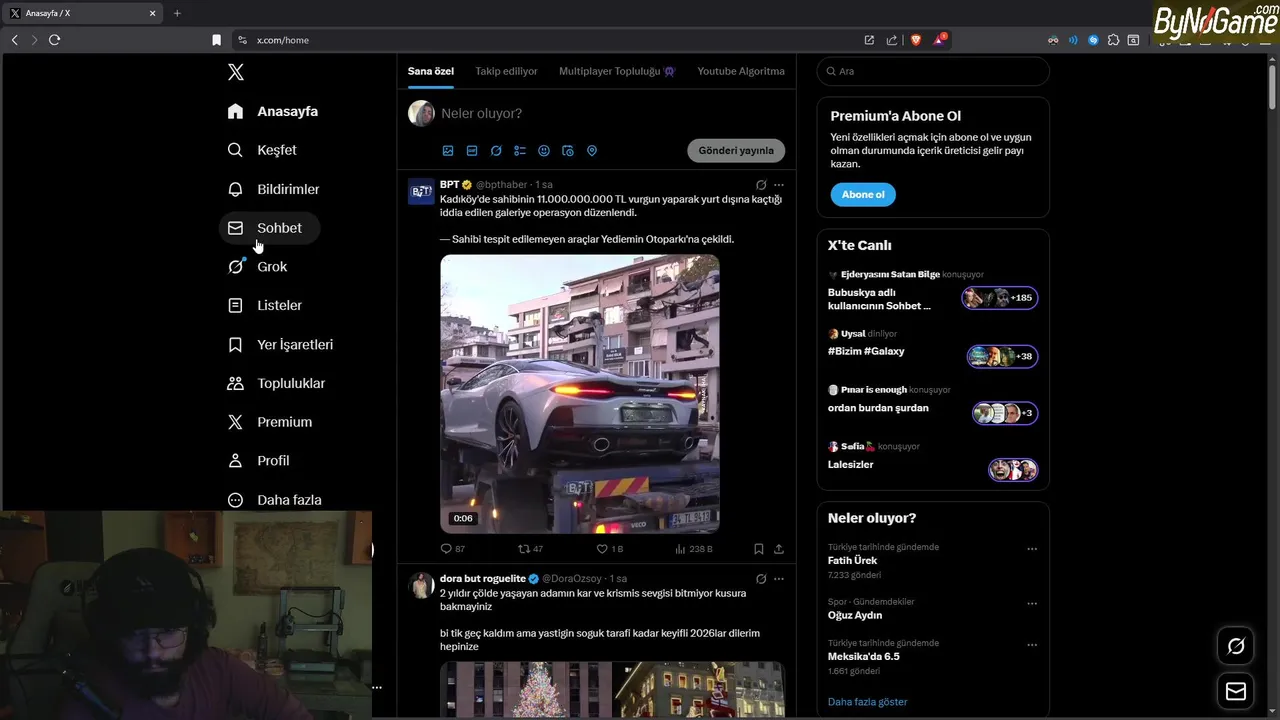The height and width of the screenshot is (720, 1280).
Task: Click Daha fazla göster link
Action: point(867,702)
